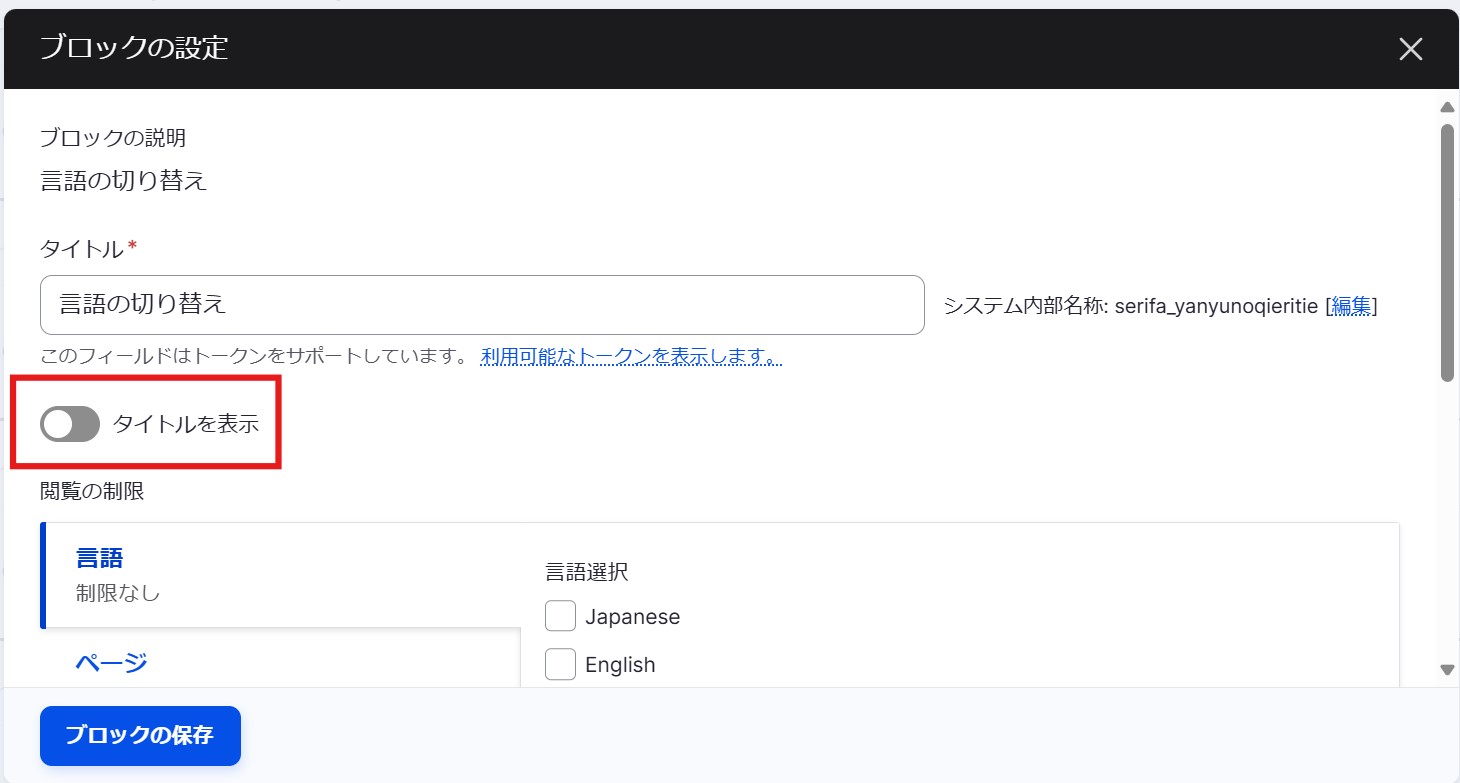Click the ブロックの設定 dialog title

click(x=134, y=48)
